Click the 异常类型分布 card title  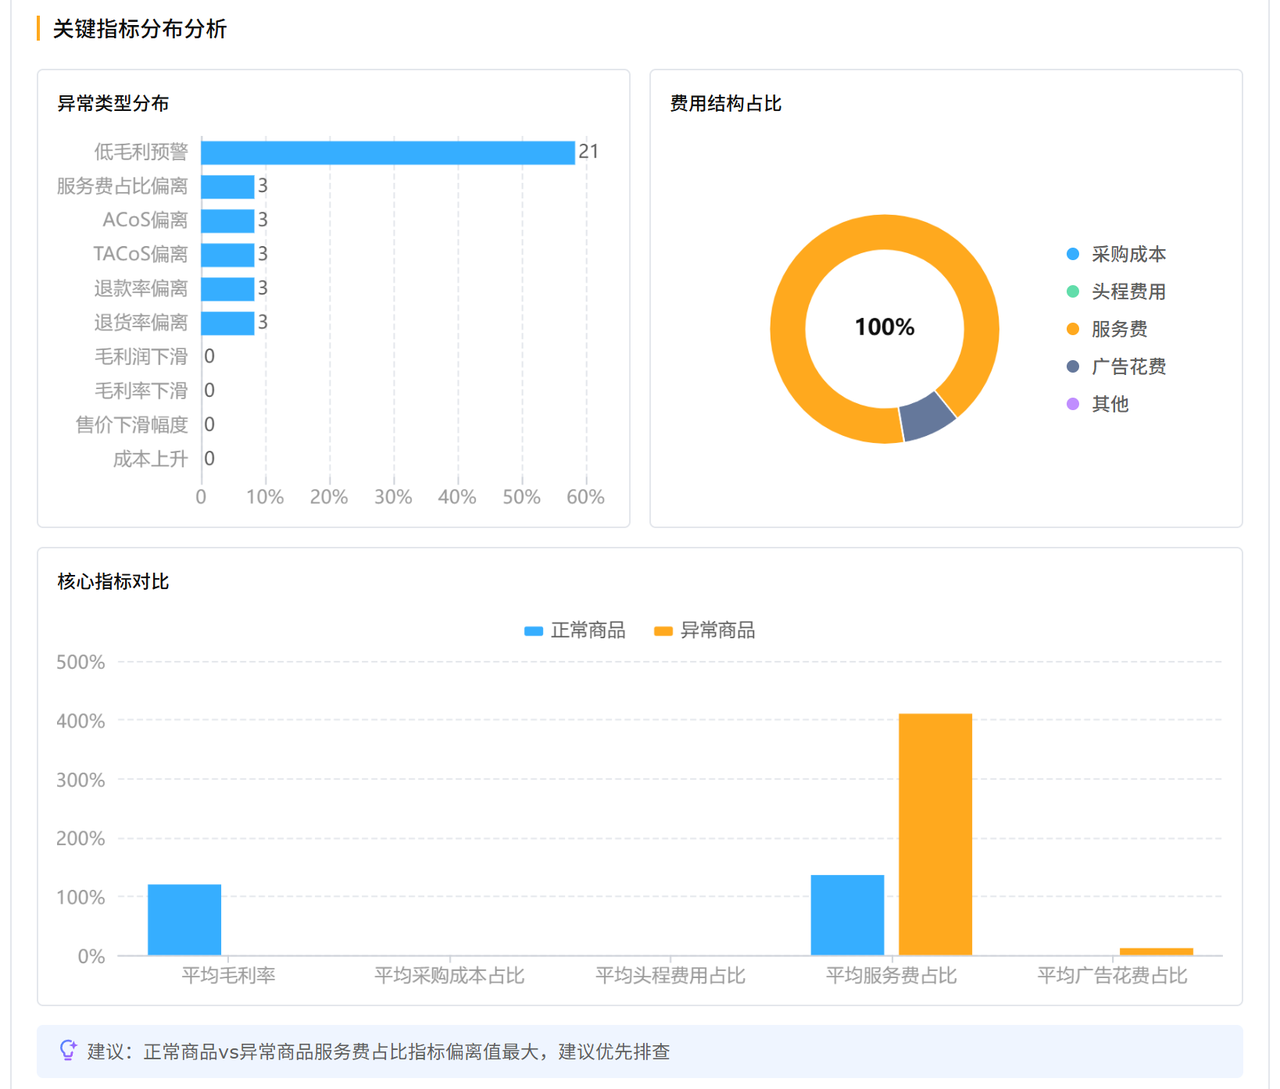coord(113,103)
